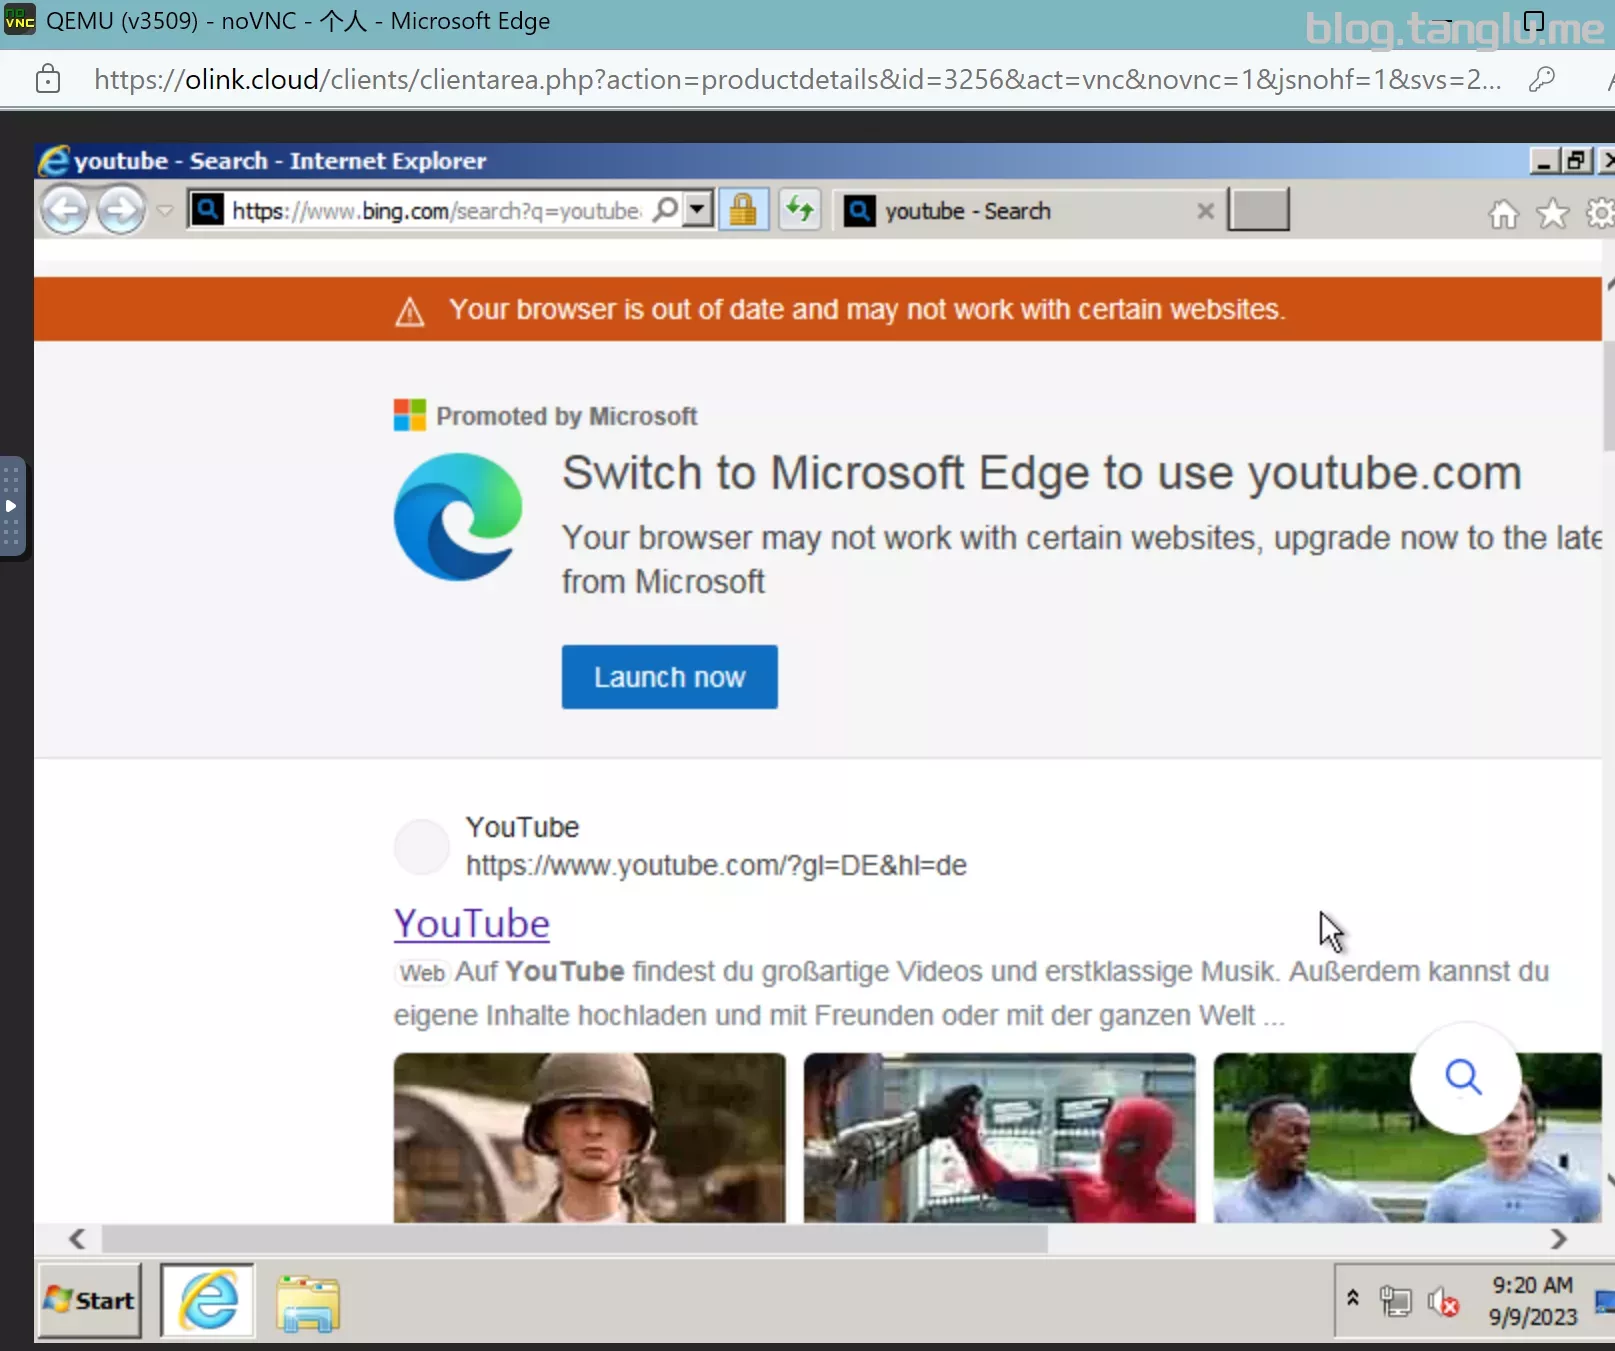Image resolution: width=1615 pixels, height=1351 pixels.
Task: Click the vertical scrollbar thumb in IE
Action: 1608,395
